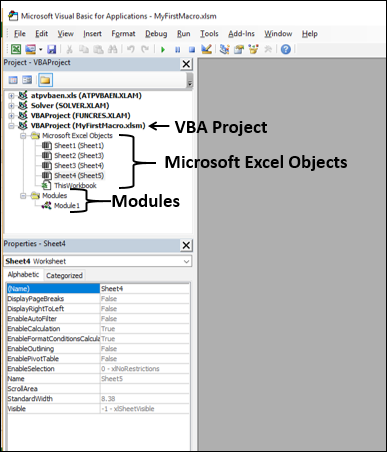Toggle Design Mode icon

click(206, 49)
